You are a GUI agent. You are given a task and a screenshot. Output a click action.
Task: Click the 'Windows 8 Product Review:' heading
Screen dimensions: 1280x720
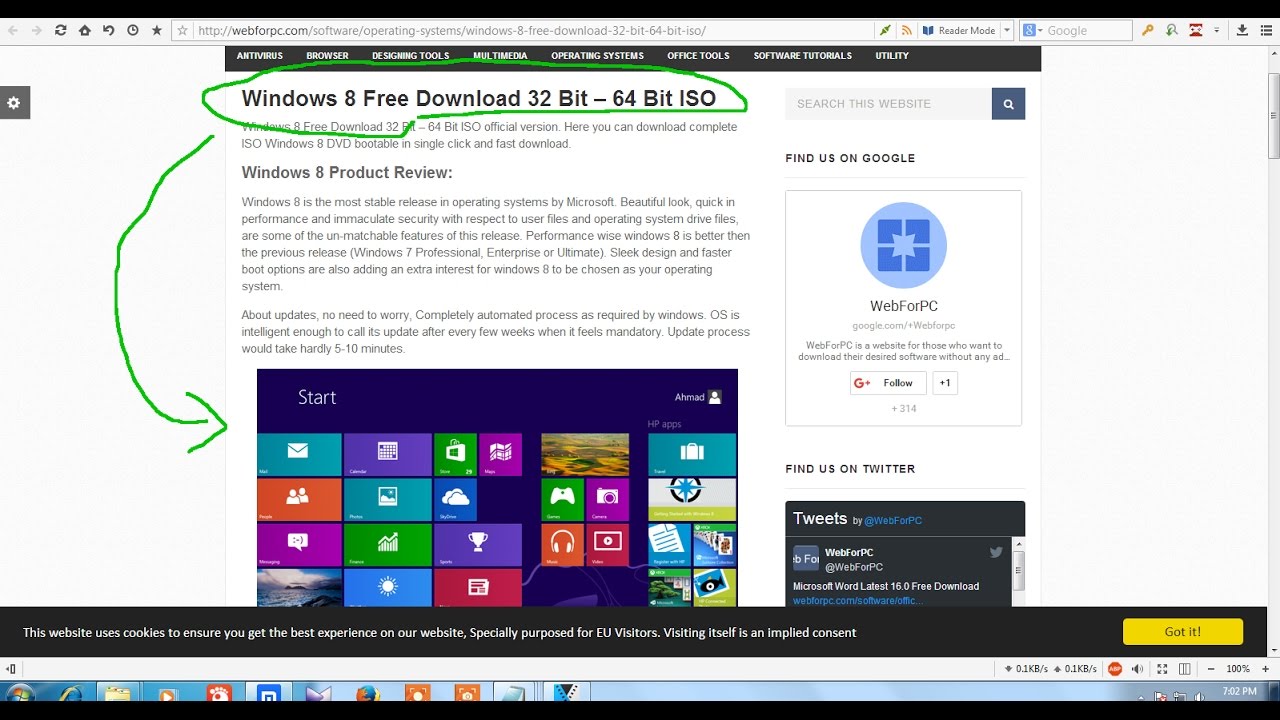(x=347, y=173)
